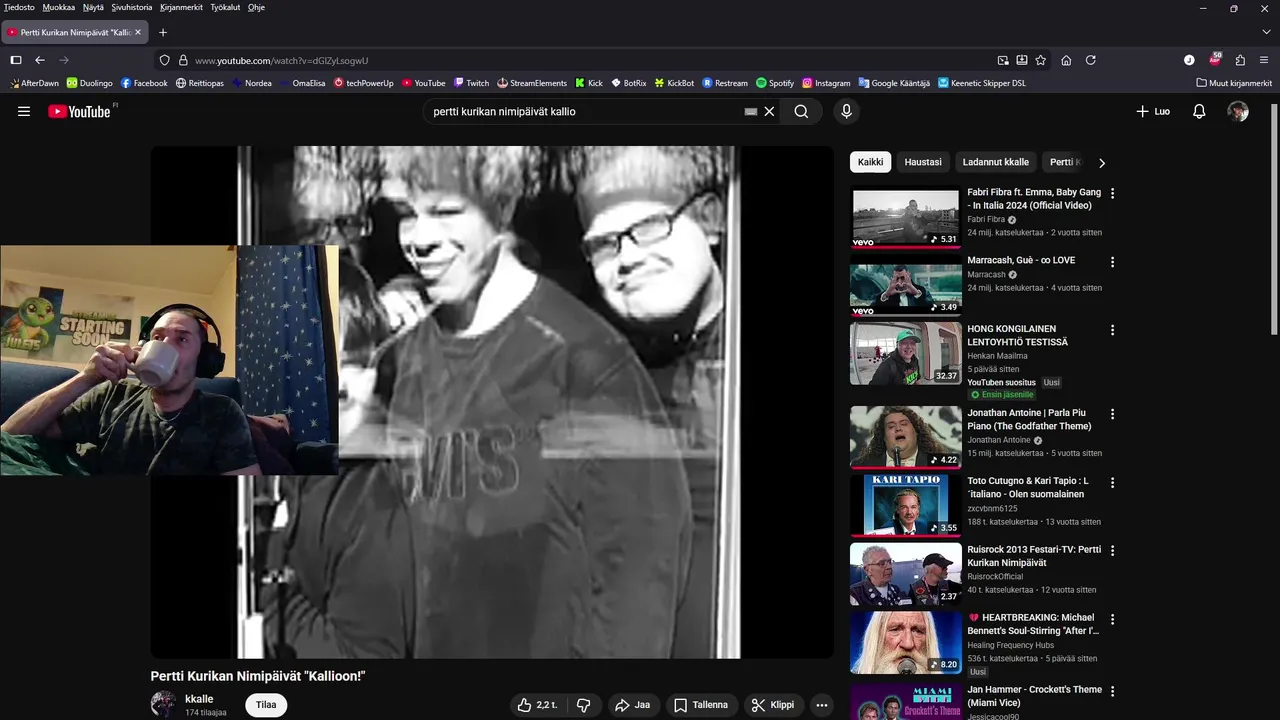Go to the YouTube home logo
This screenshot has height=720, width=1280.
tap(79, 112)
